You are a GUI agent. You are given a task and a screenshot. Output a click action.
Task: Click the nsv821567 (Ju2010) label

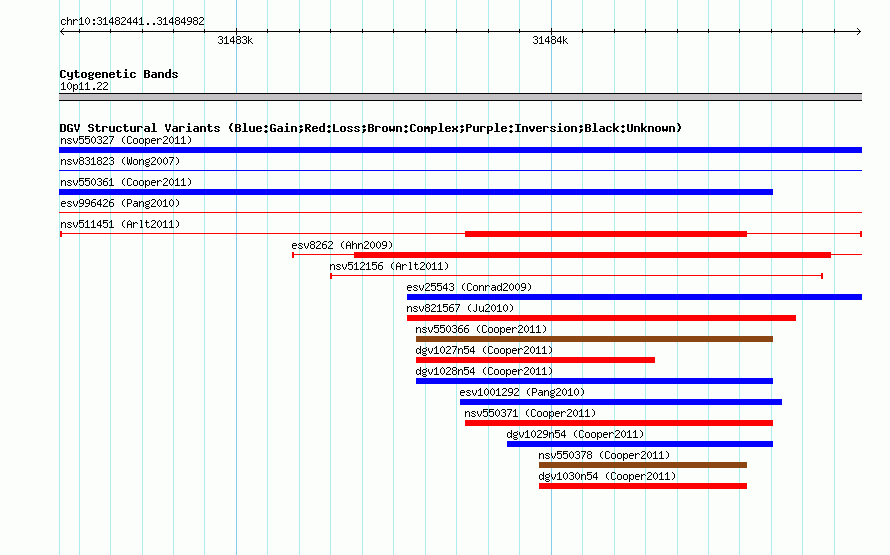pyautogui.click(x=460, y=308)
